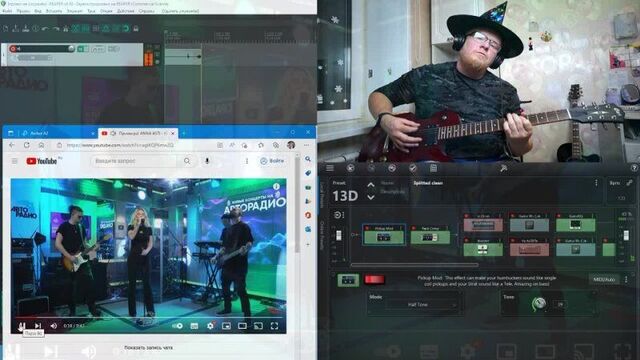
Task: Open the Local Presets side tab
Action: (x=322, y=194)
